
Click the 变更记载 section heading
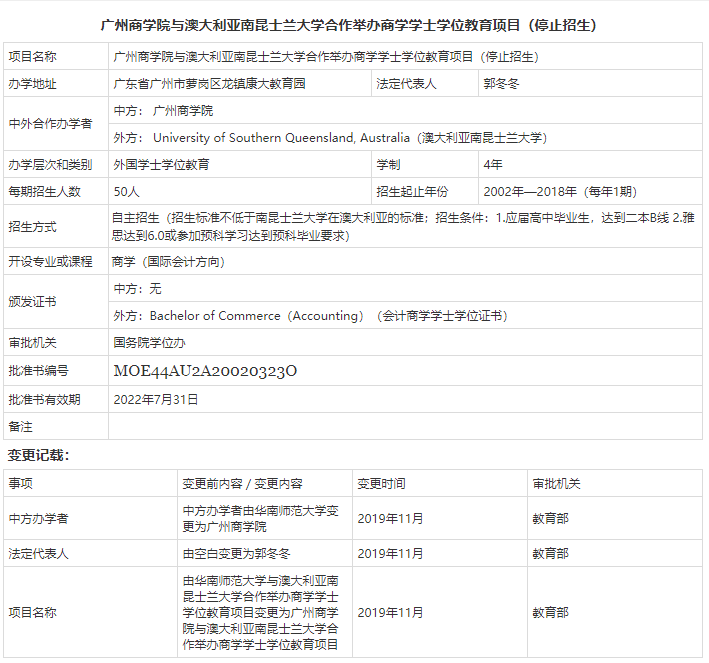38,455
